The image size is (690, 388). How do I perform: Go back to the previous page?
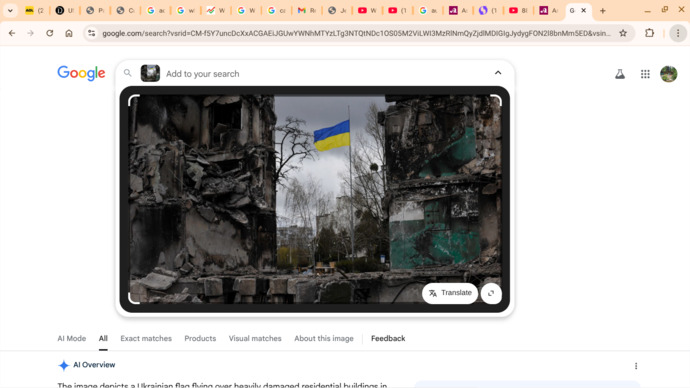[x=12, y=33]
